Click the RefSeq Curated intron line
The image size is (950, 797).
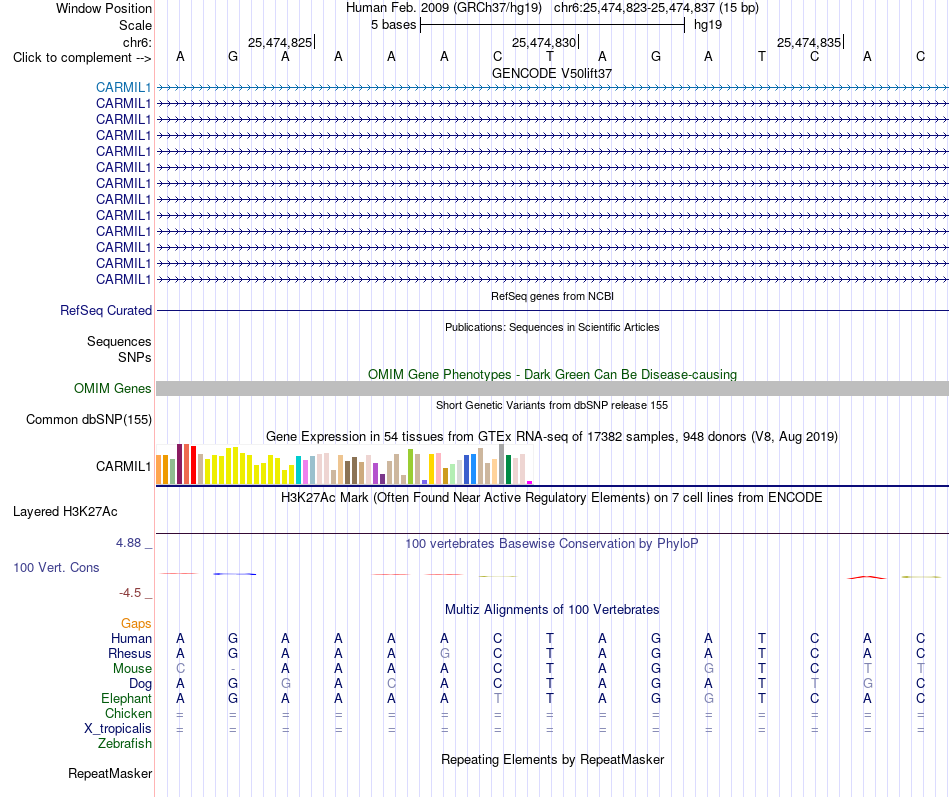tap(552, 310)
